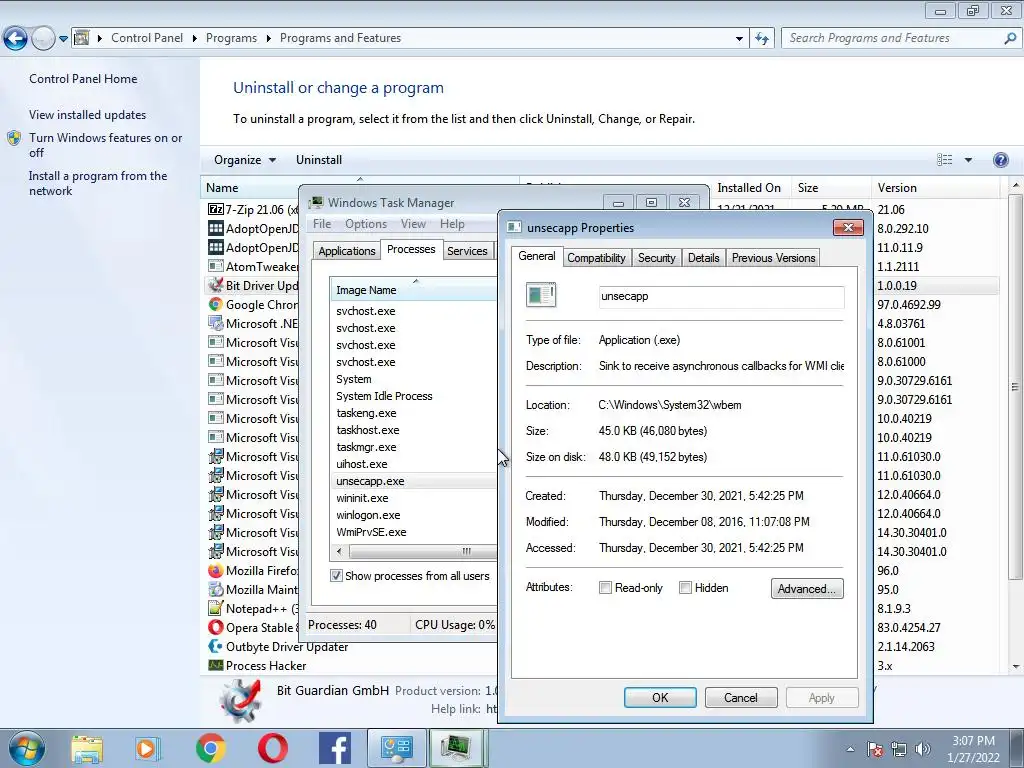Toggle the Hidden attribute checkbox
The image size is (1024, 768).
pos(685,588)
